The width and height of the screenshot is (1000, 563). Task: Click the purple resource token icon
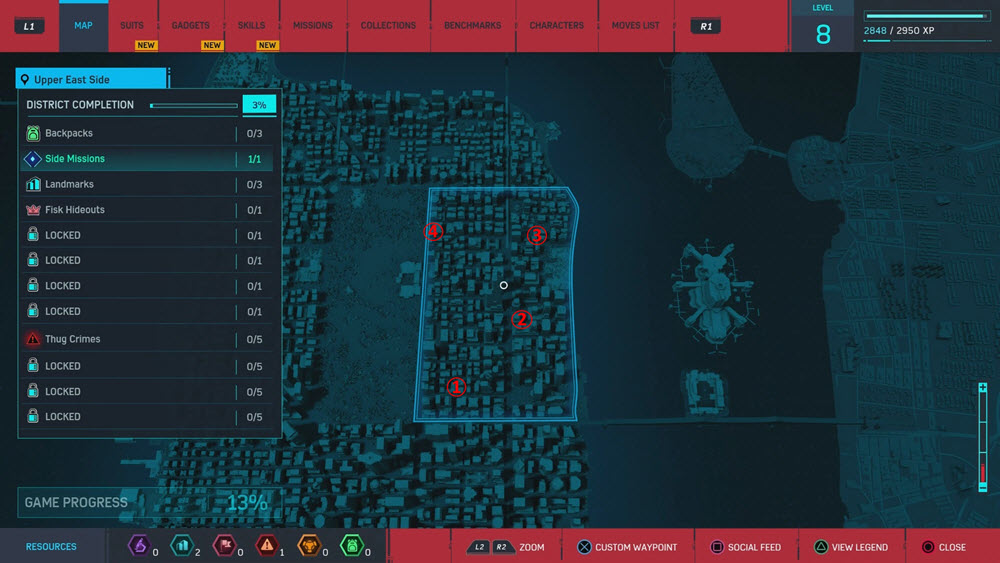pos(139,546)
